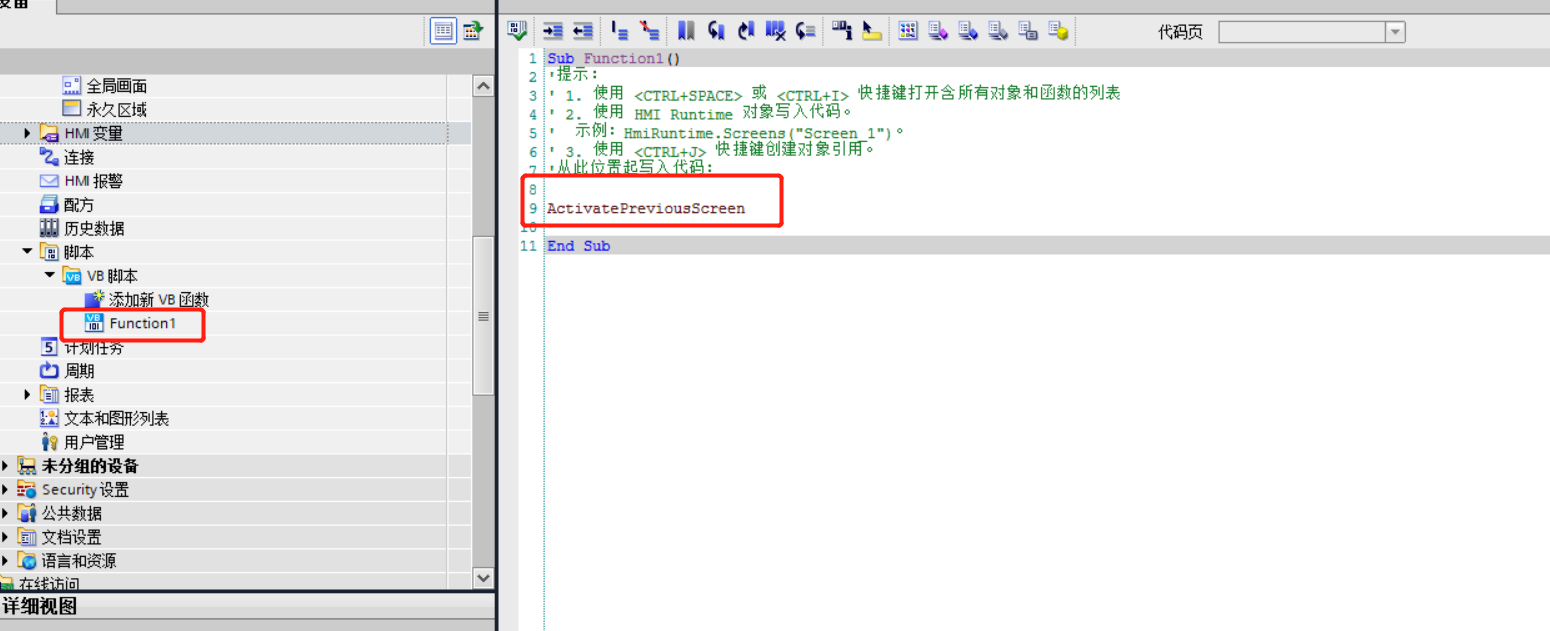
Task: Click the uncomment lines icon with red mark
Action: [x=650, y=31]
